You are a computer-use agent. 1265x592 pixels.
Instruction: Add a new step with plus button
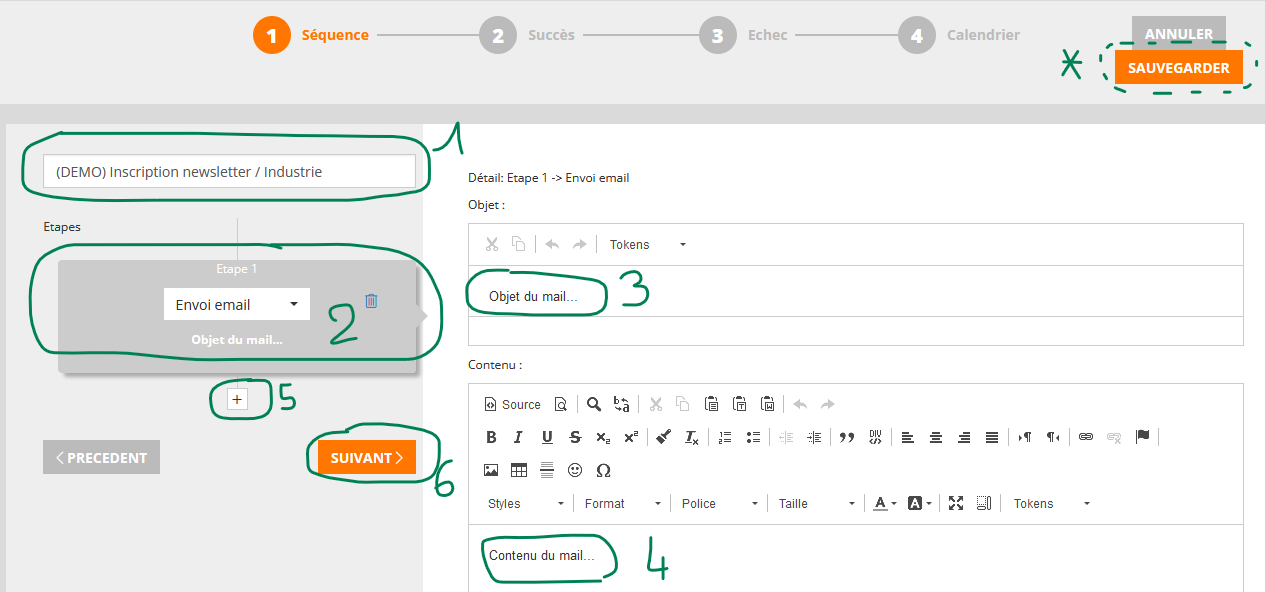[237, 399]
